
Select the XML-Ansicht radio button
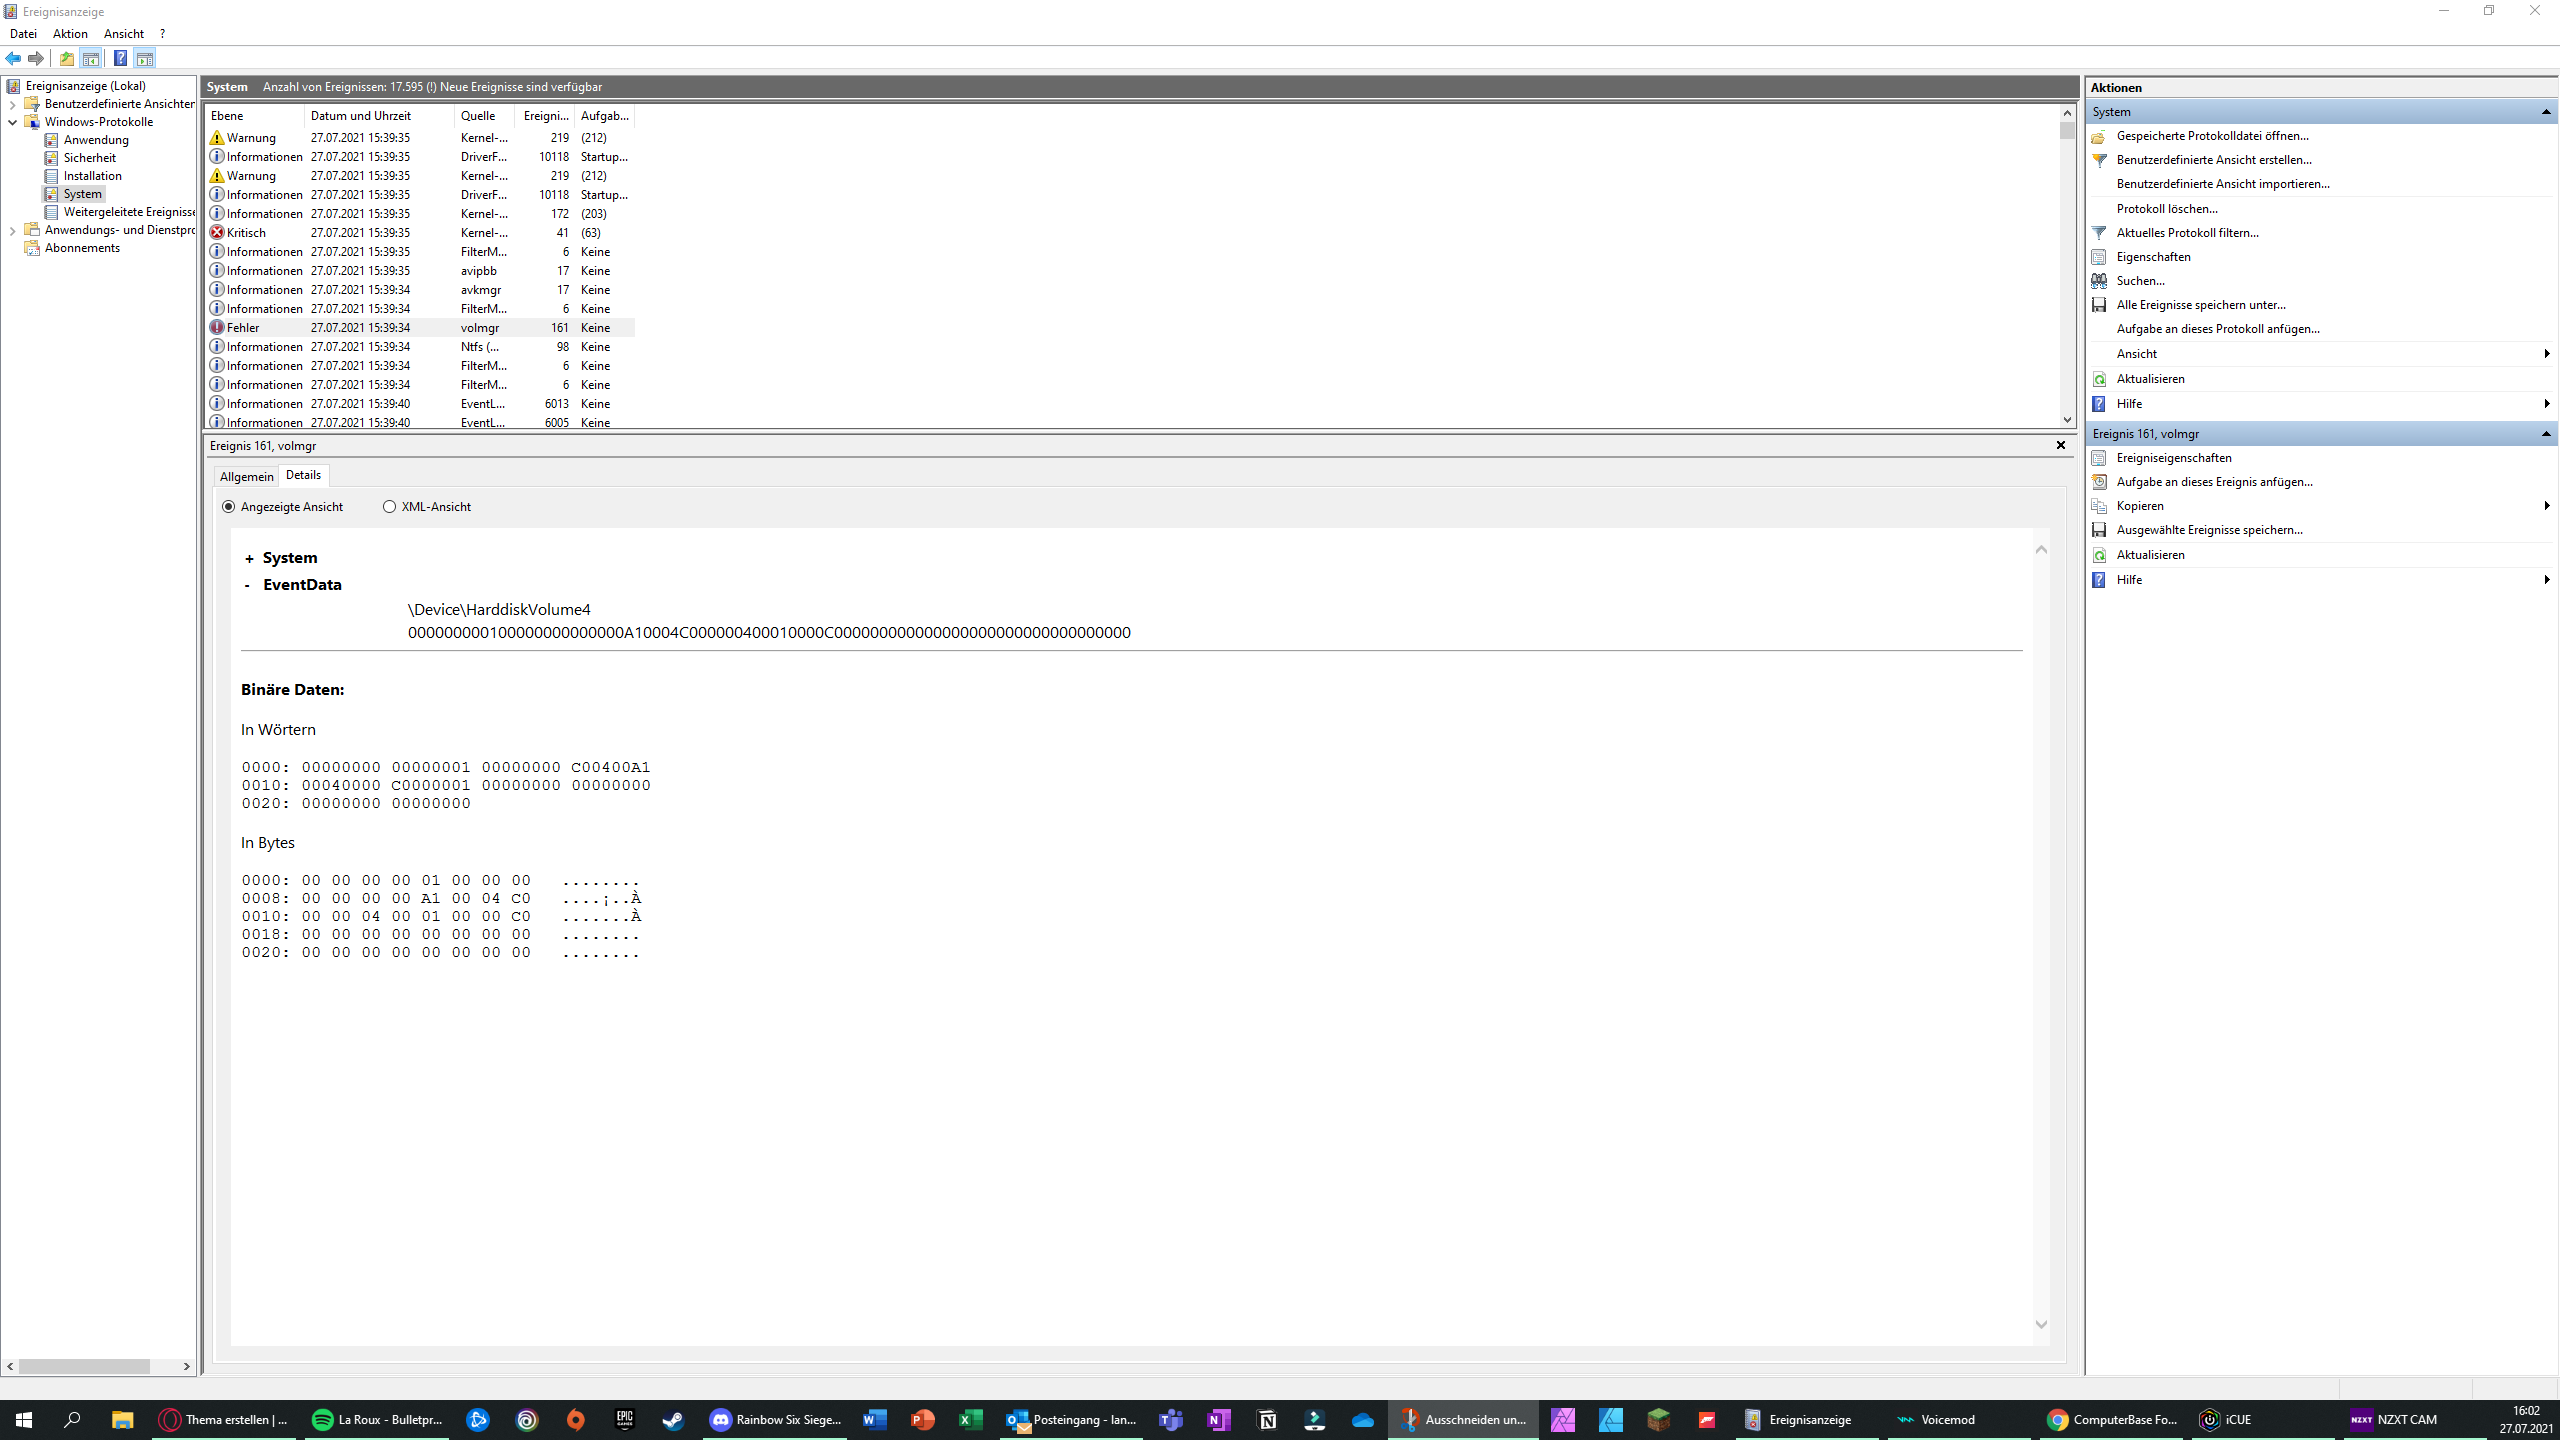point(389,507)
